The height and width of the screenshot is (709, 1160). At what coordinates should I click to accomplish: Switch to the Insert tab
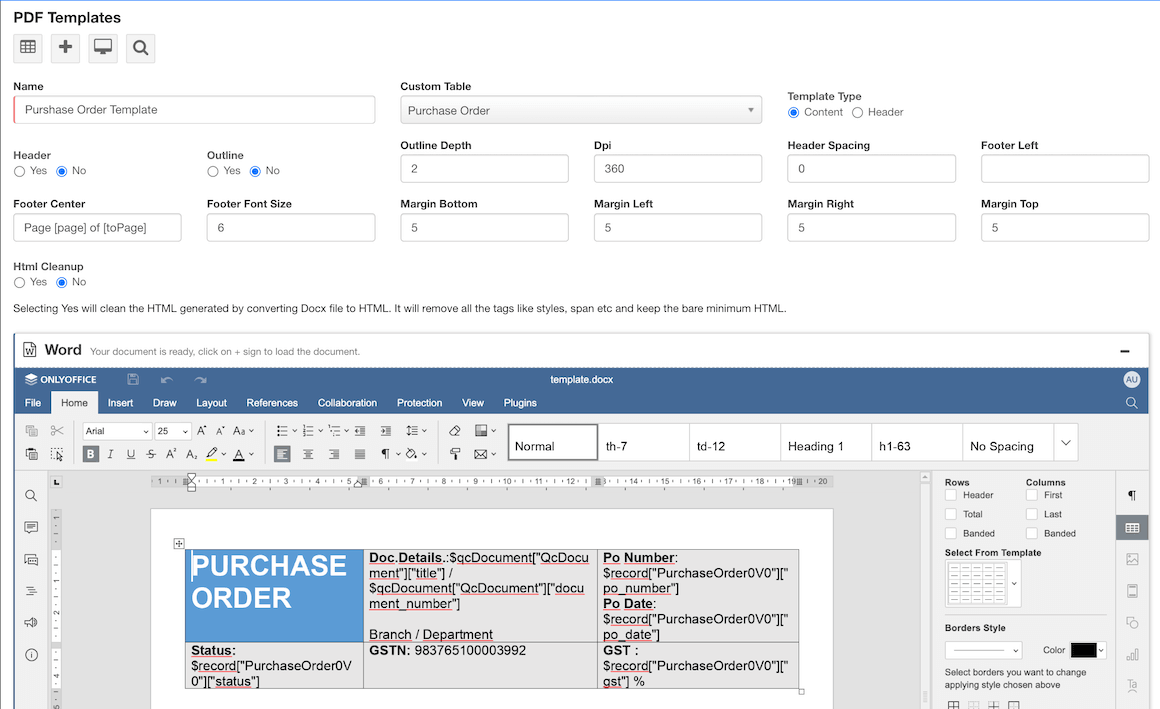(120, 403)
